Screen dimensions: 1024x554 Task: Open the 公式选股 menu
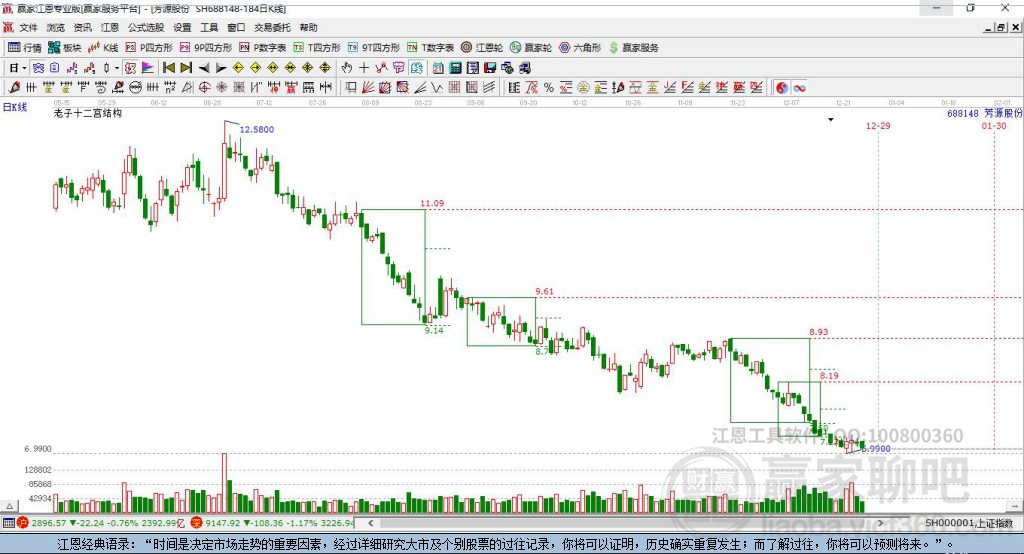click(x=146, y=27)
